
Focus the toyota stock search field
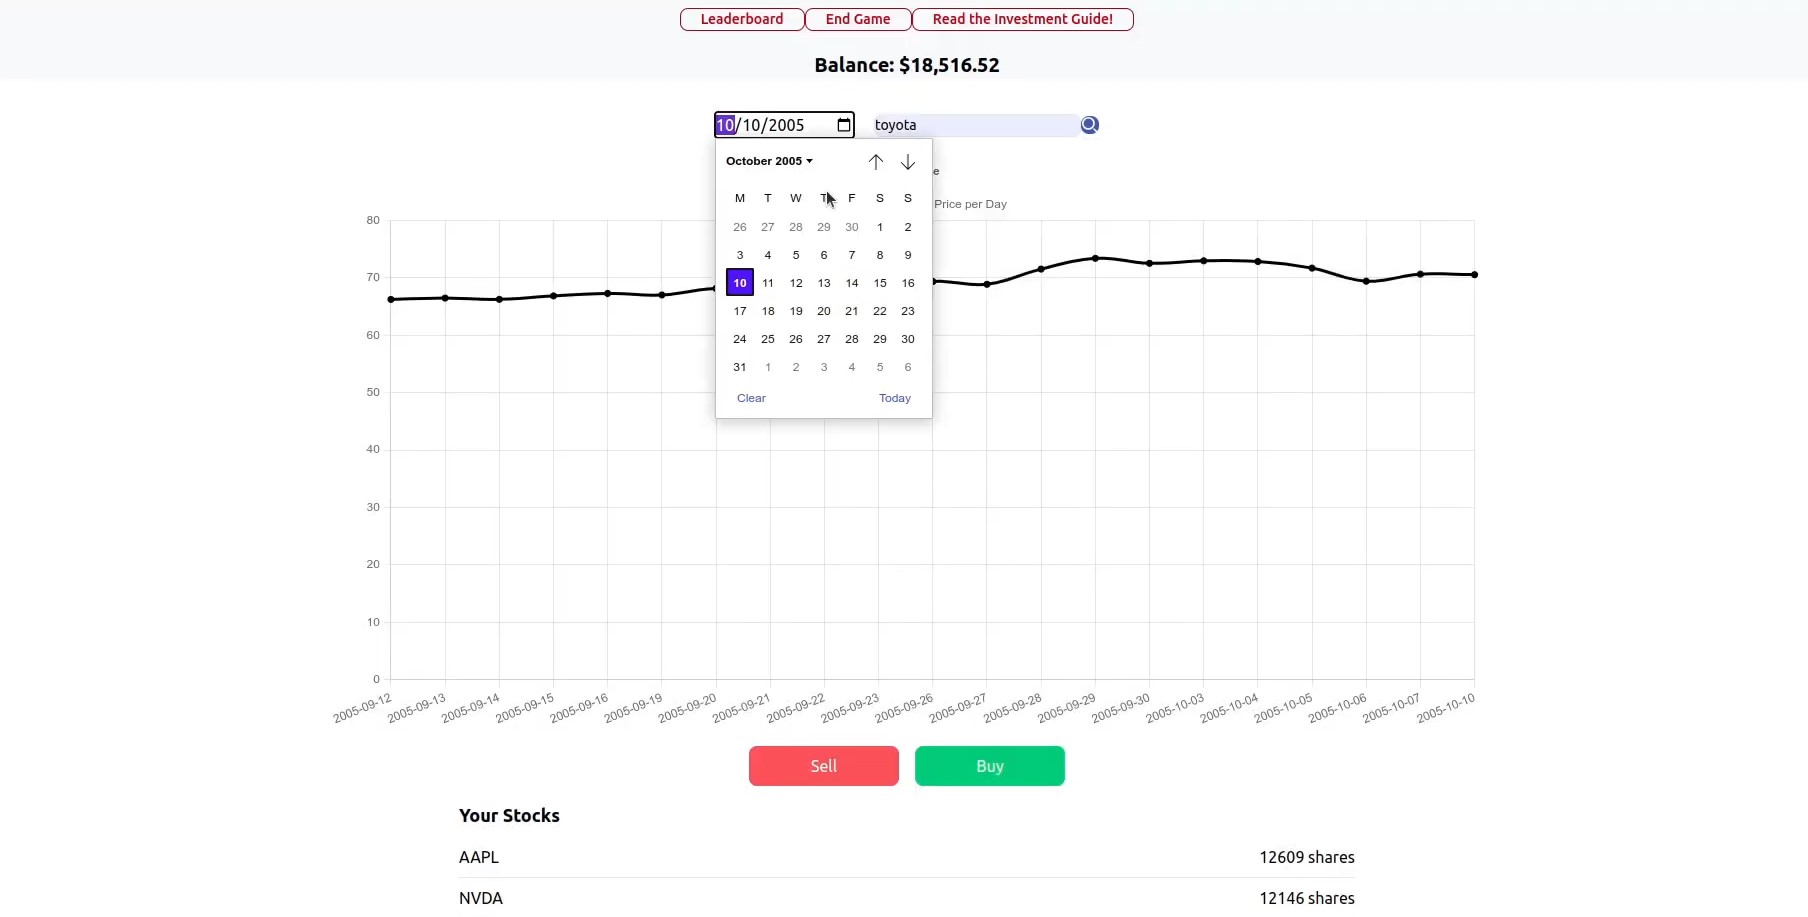(x=975, y=125)
